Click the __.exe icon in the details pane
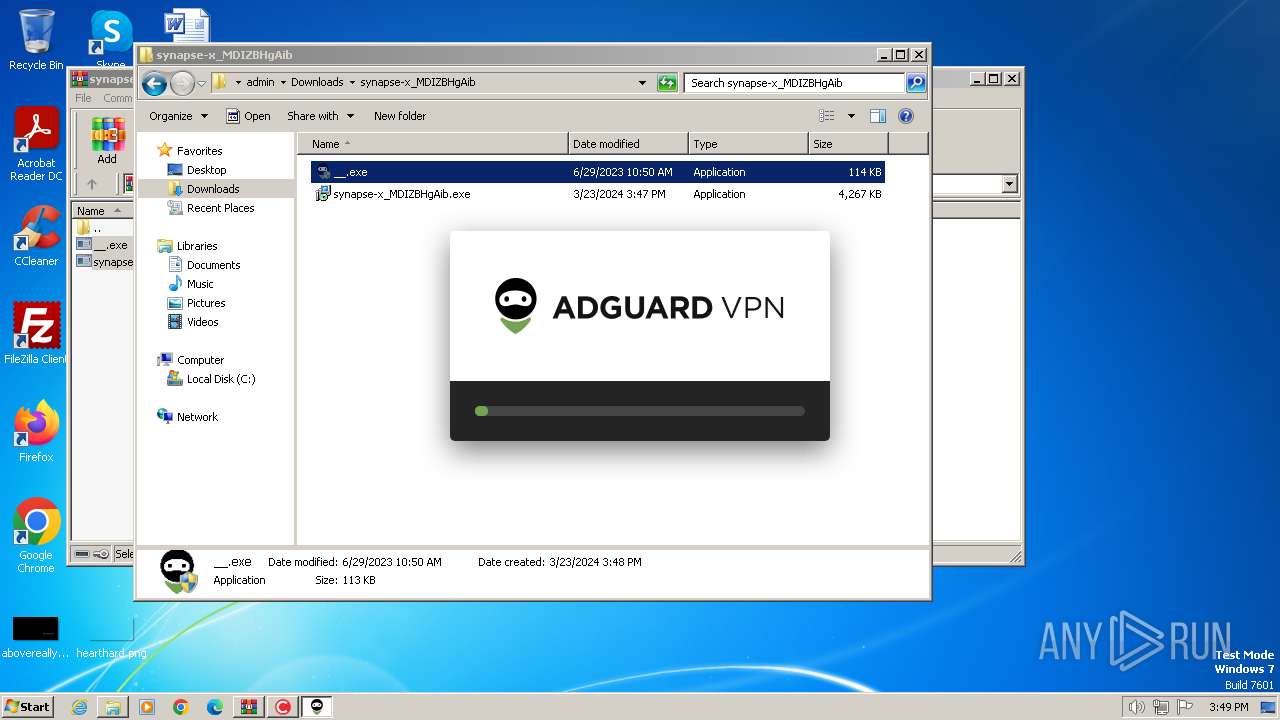This screenshot has height=720, width=1280. point(179,571)
